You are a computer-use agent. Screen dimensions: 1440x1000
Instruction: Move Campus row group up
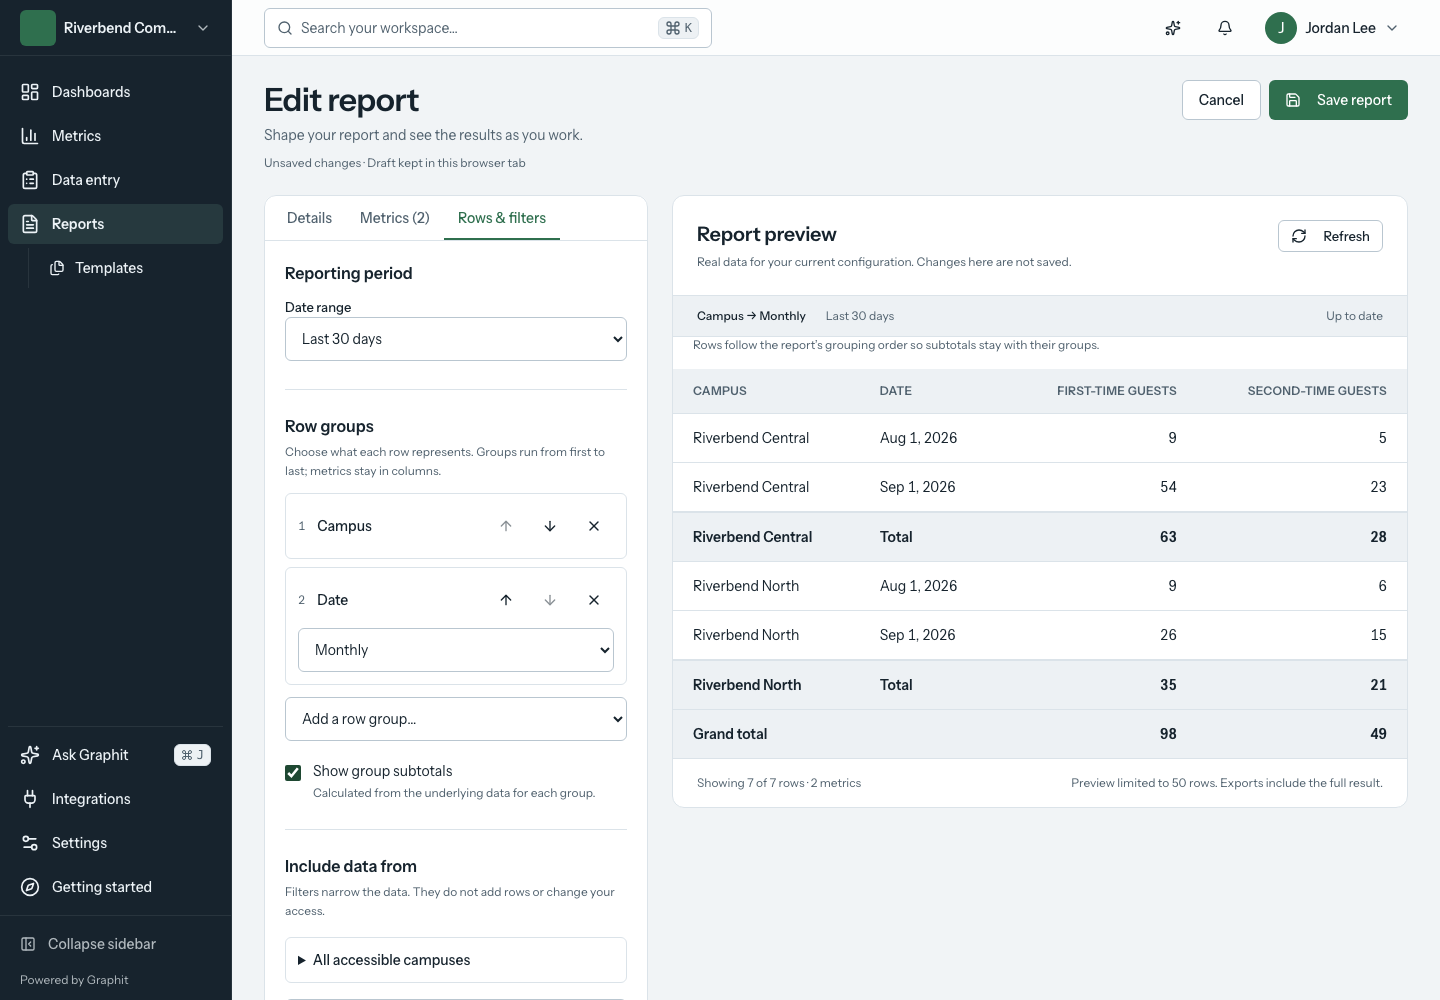506,526
